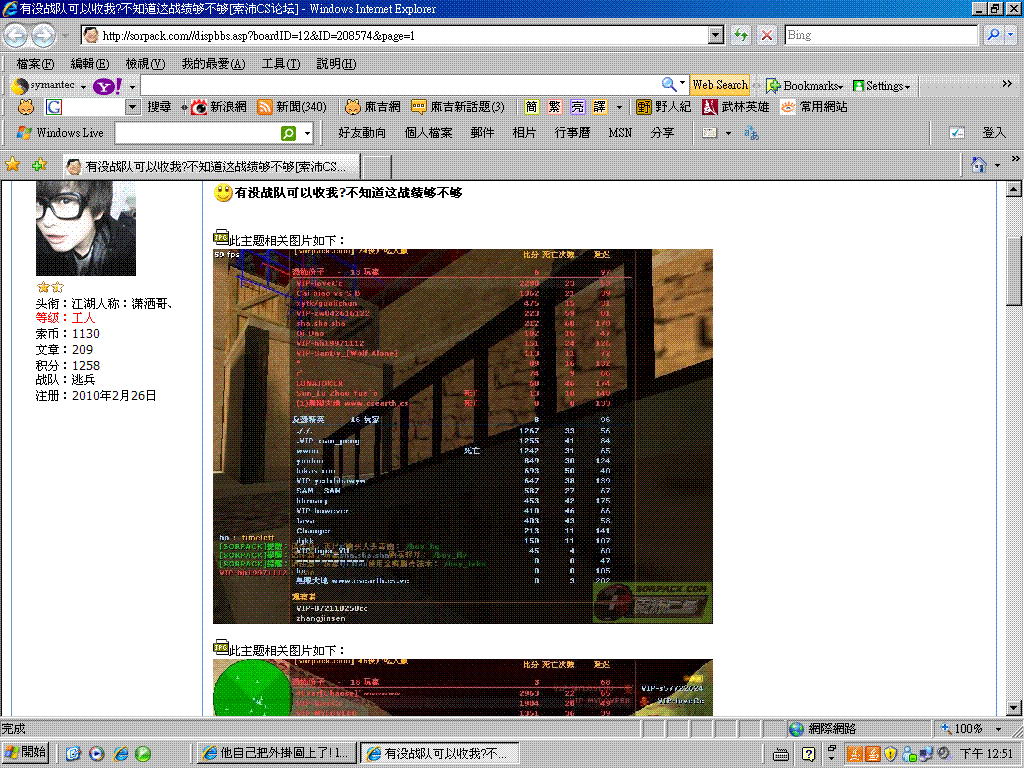1024x768 pixels.
Task: Click the Web Search button
Action: click(720, 86)
